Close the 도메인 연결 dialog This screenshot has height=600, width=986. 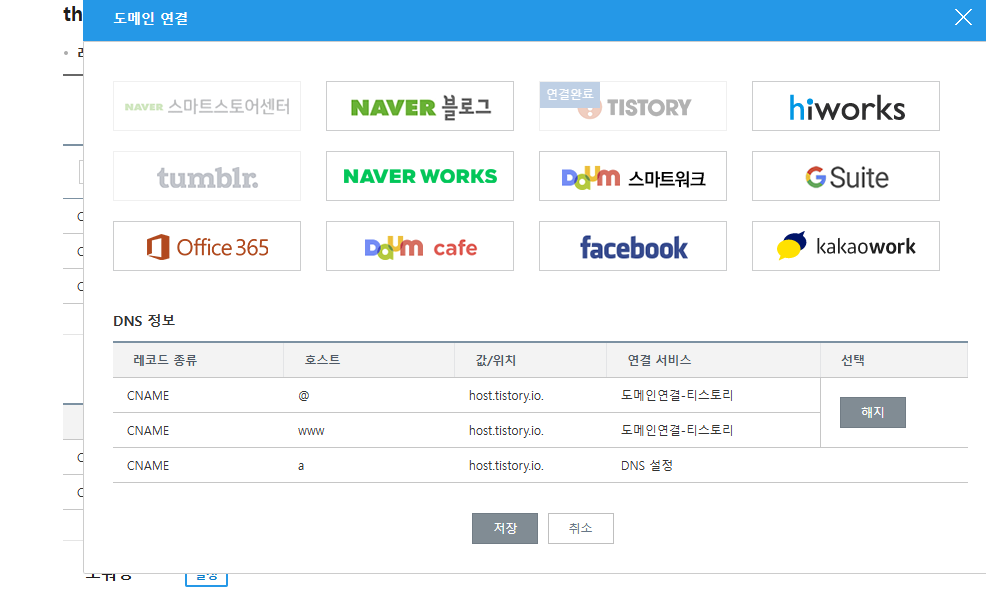963,17
